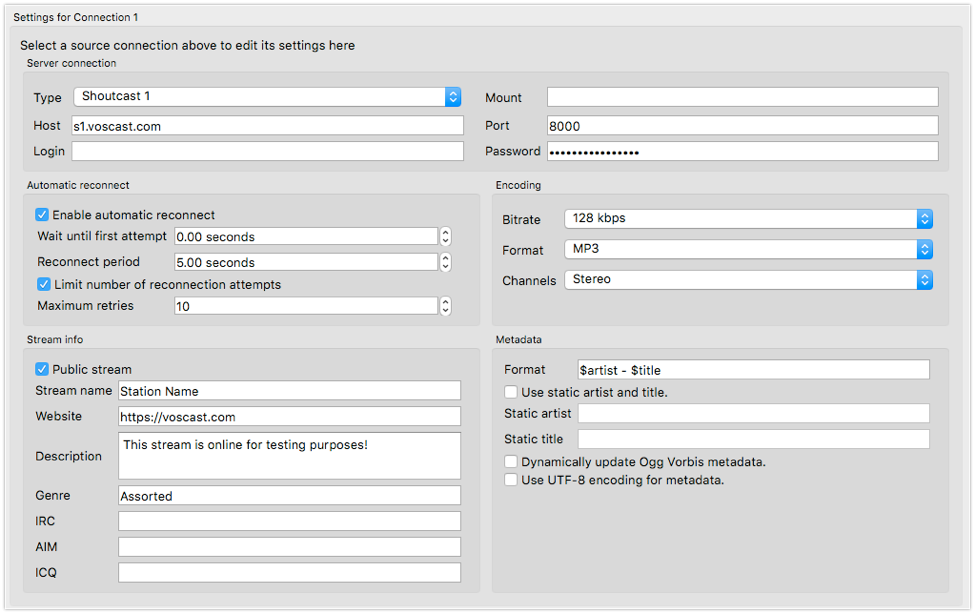
Task: Click the empty IRC field
Action: coord(289,521)
